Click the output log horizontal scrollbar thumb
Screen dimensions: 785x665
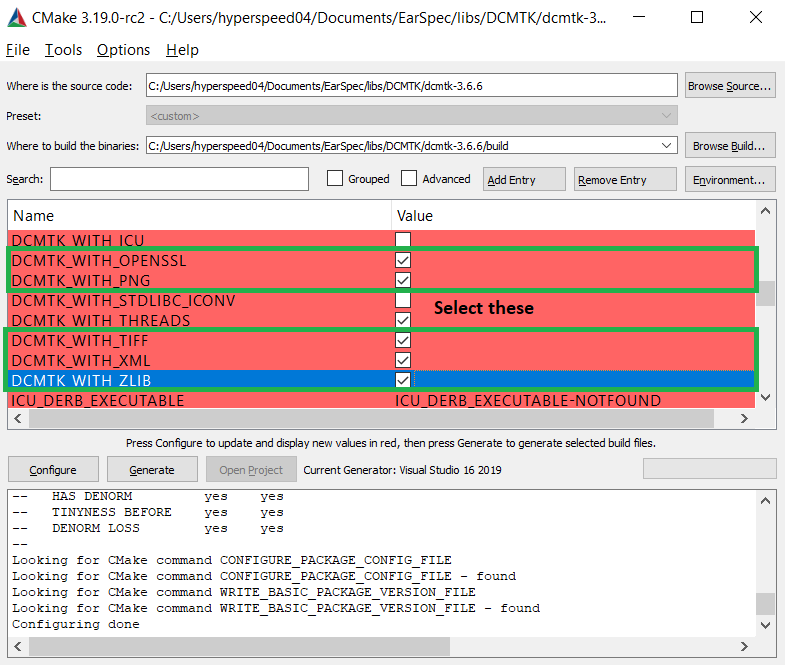(x=239, y=646)
